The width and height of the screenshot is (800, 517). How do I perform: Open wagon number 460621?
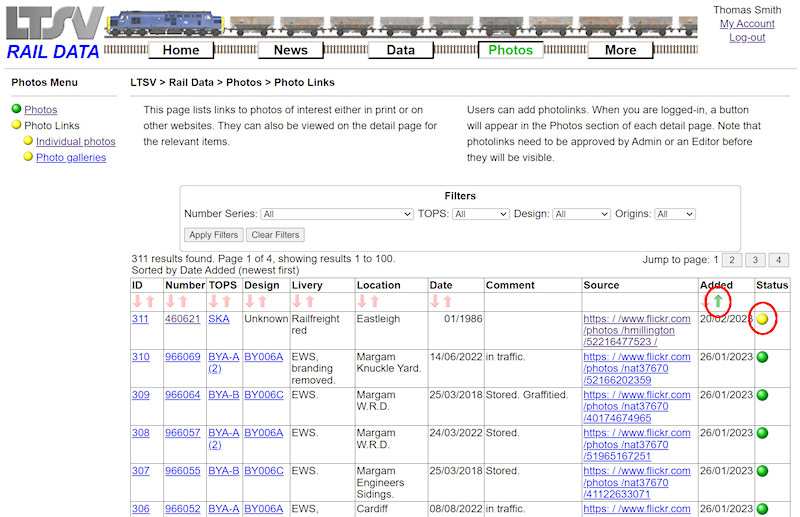(x=183, y=319)
